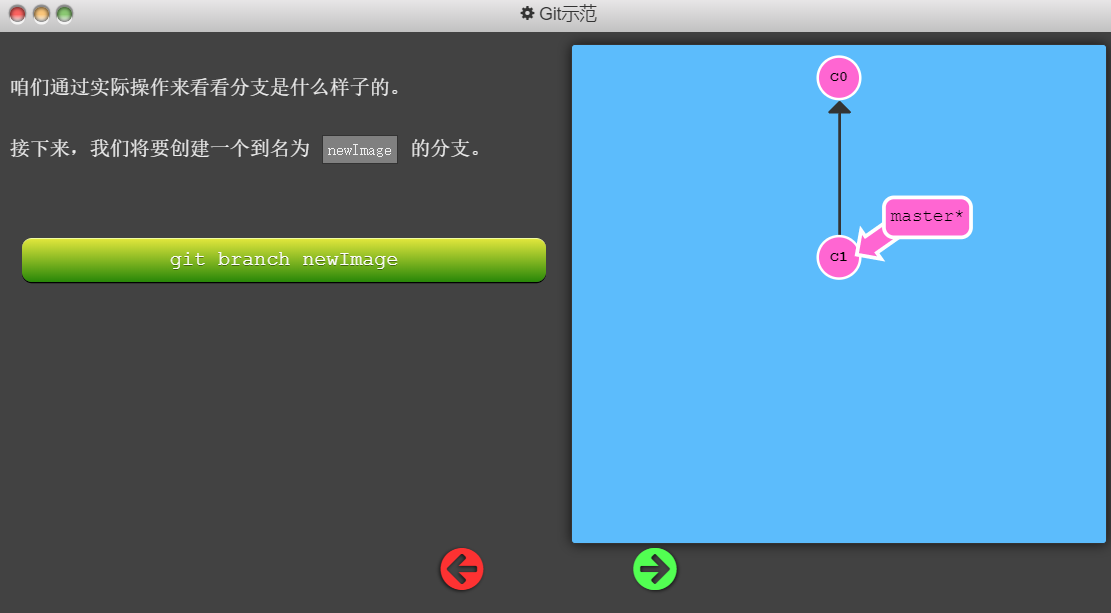The width and height of the screenshot is (1111, 613).
Task: Click the black arrowhead below C0
Action: coord(839,107)
